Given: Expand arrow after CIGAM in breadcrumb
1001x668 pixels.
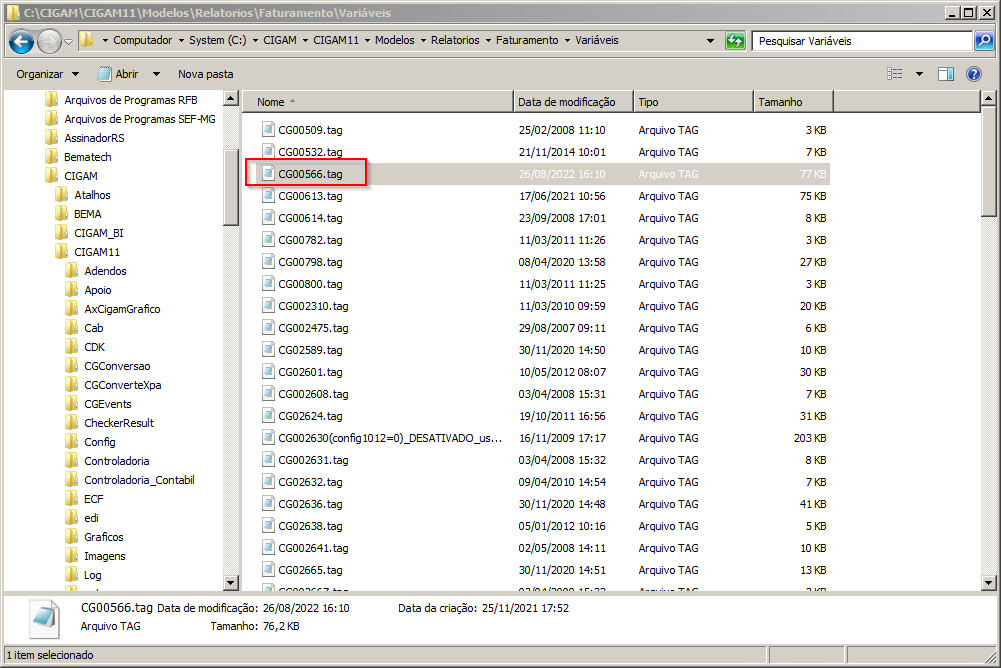Looking at the screenshot, I should coord(305,40).
